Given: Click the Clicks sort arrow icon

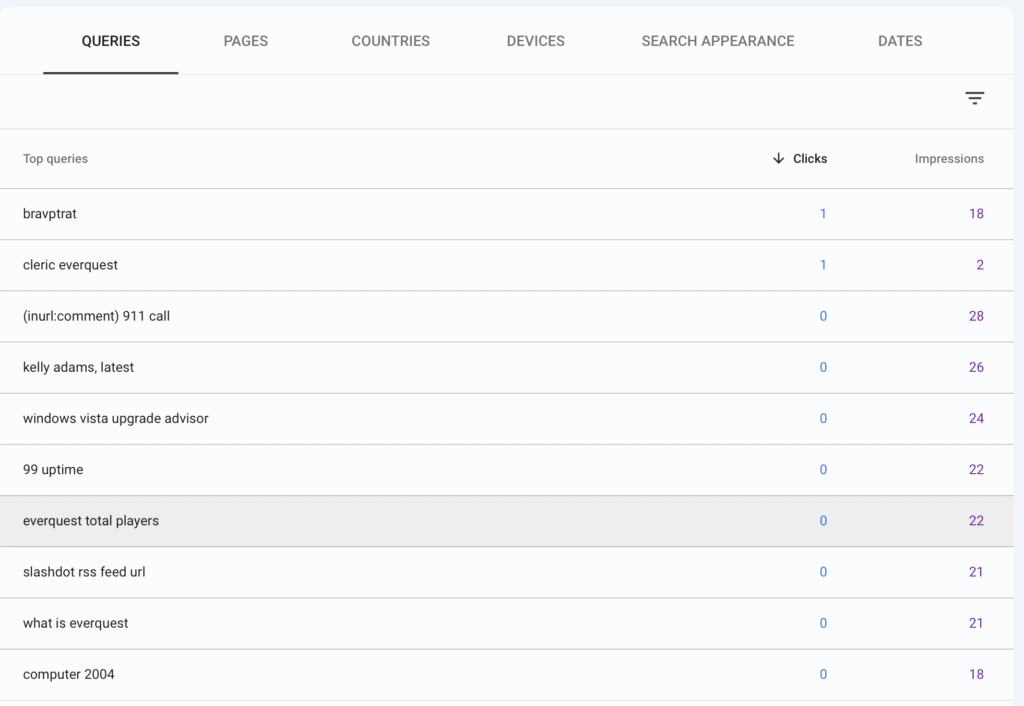Looking at the screenshot, I should pyautogui.click(x=779, y=158).
